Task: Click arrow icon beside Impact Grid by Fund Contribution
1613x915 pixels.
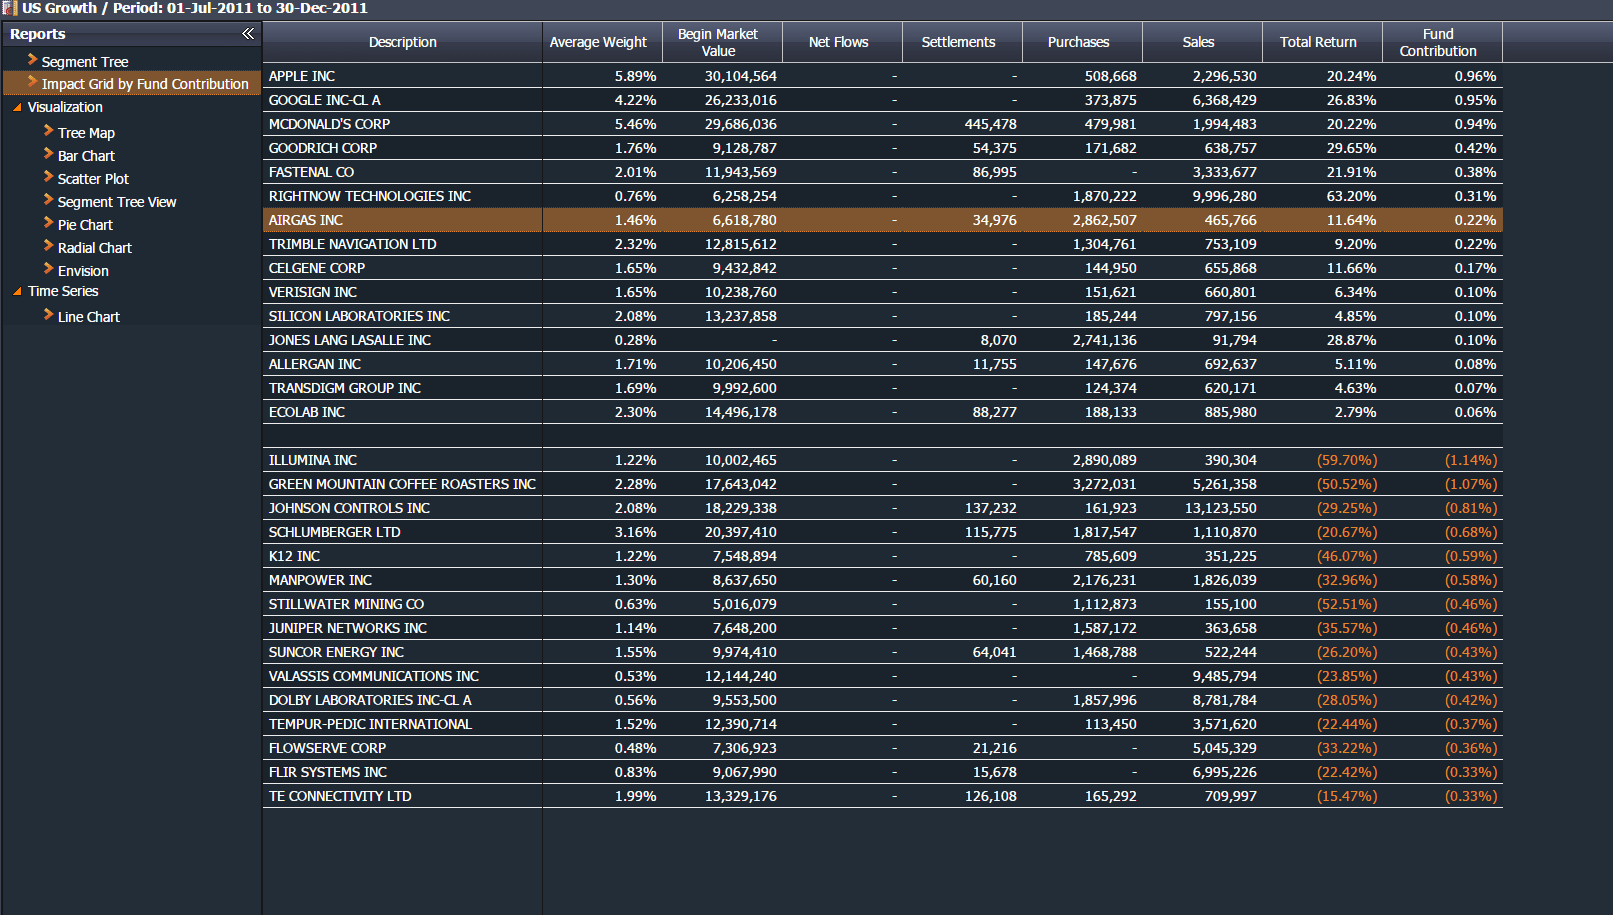Action: (33, 83)
